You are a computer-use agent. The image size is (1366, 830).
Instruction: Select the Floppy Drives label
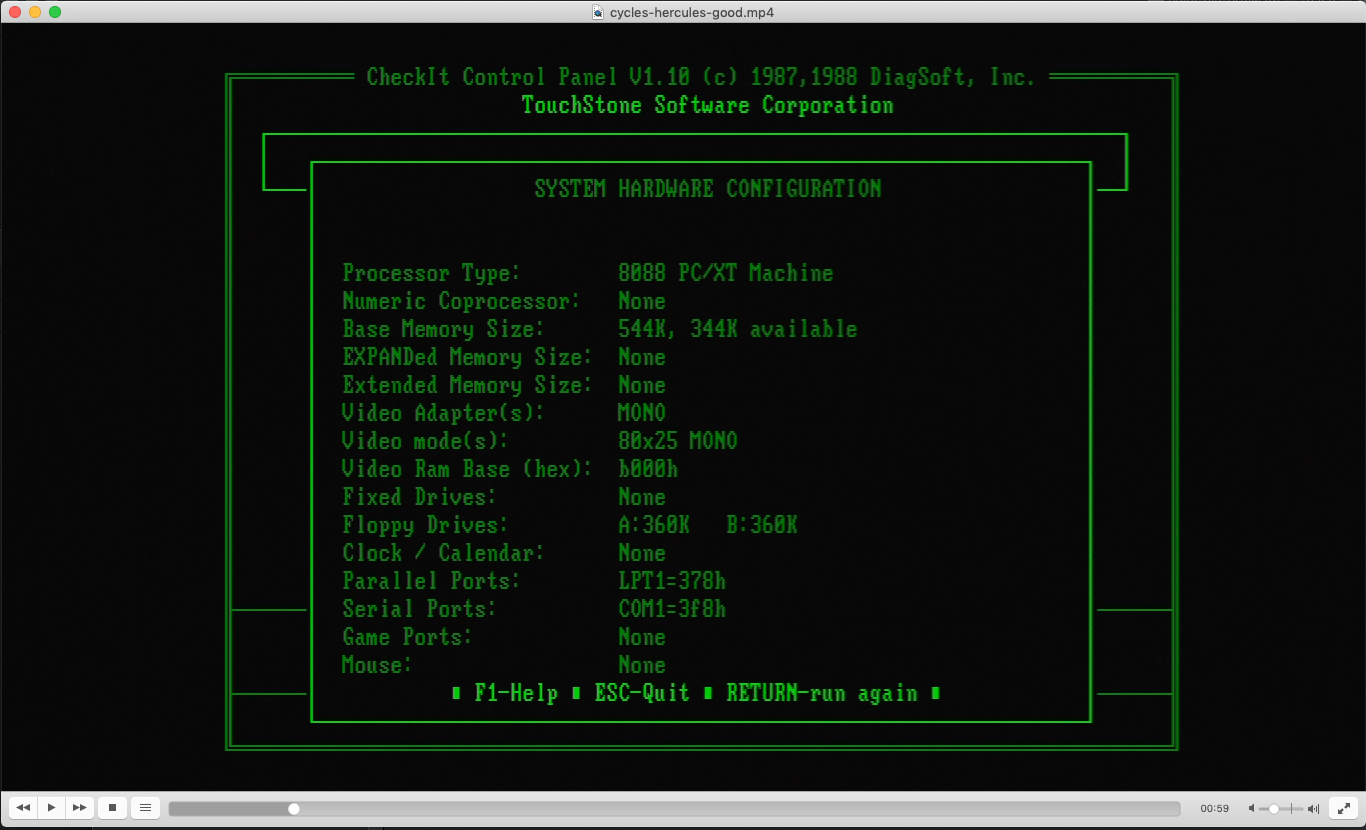point(425,525)
